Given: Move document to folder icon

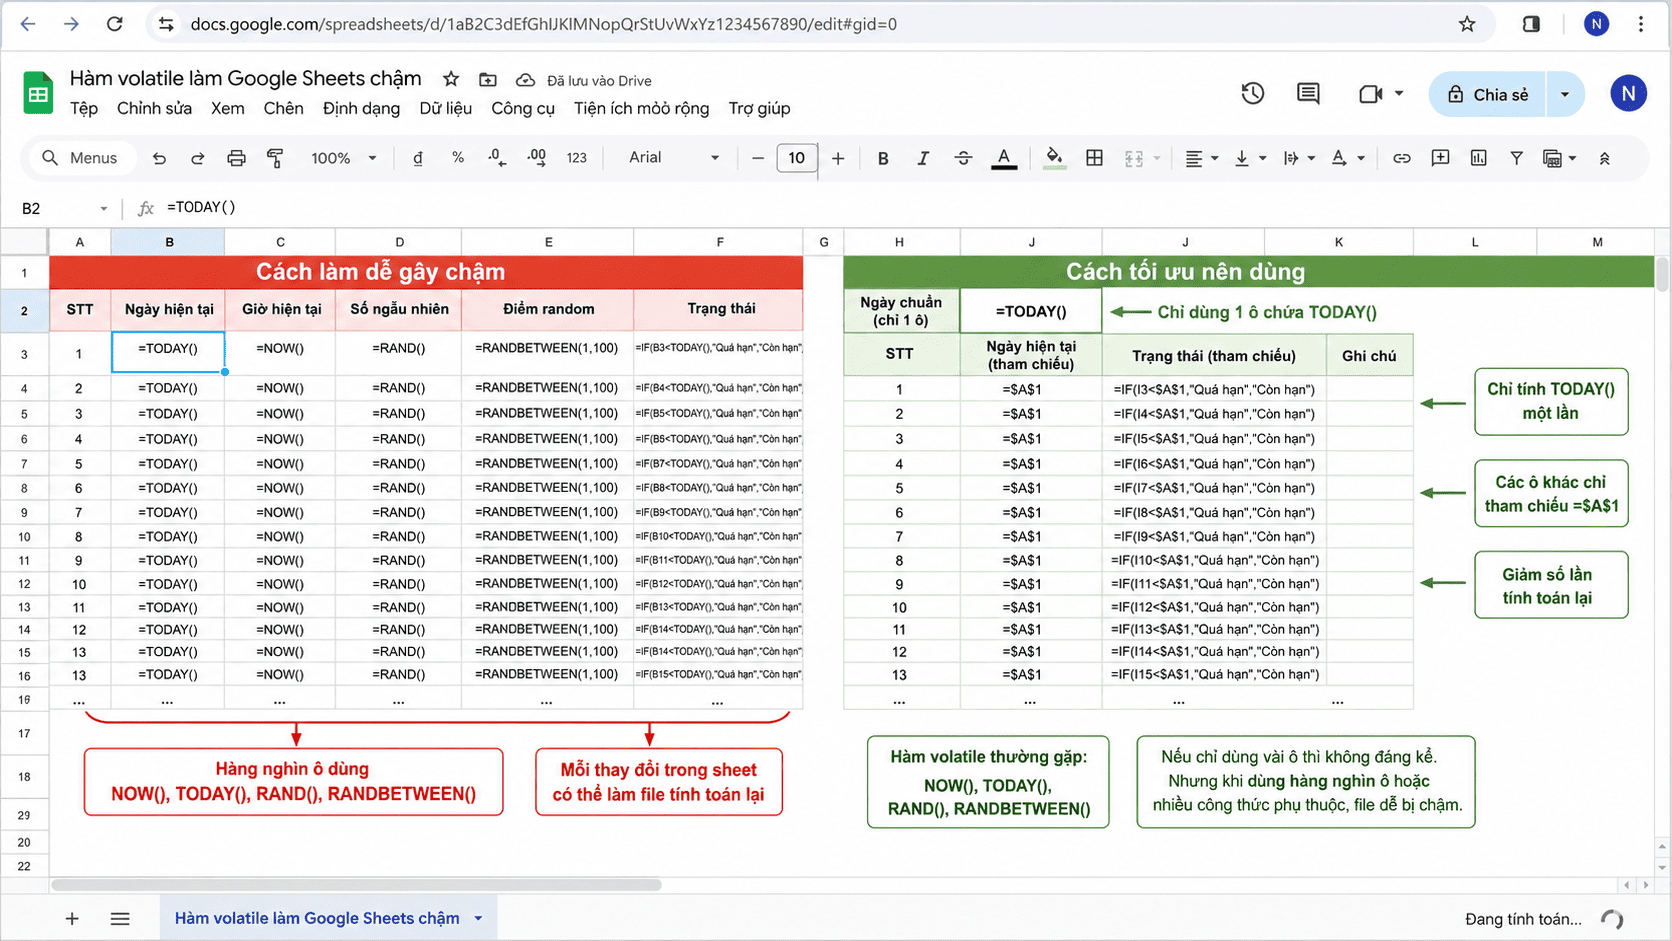Looking at the screenshot, I should 488,80.
